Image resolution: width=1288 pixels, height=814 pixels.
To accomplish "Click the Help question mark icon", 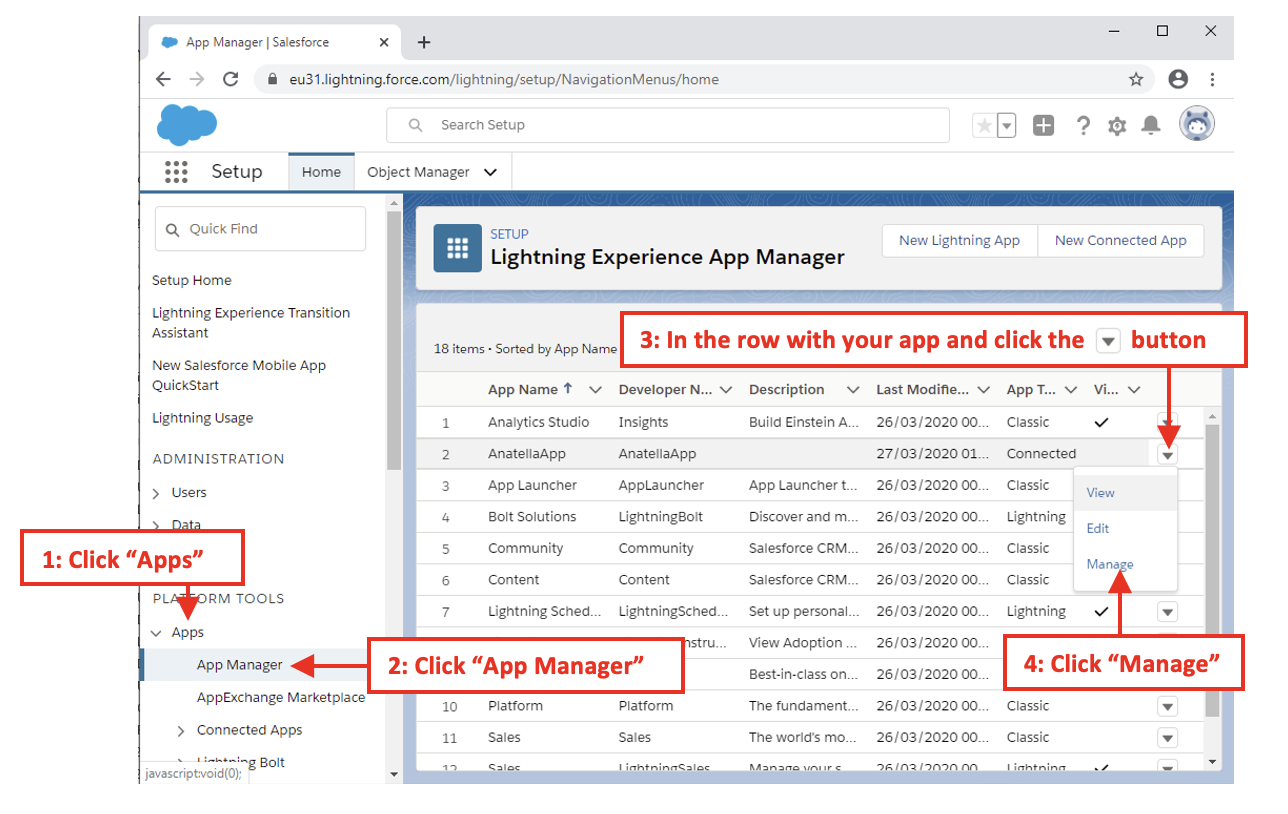I will pyautogui.click(x=1083, y=125).
